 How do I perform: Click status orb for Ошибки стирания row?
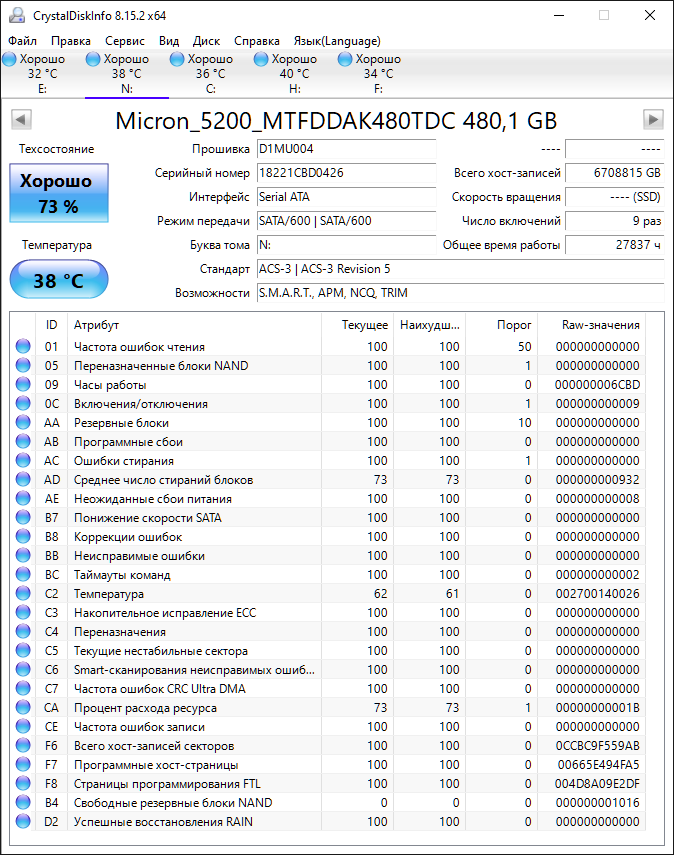coord(23,460)
